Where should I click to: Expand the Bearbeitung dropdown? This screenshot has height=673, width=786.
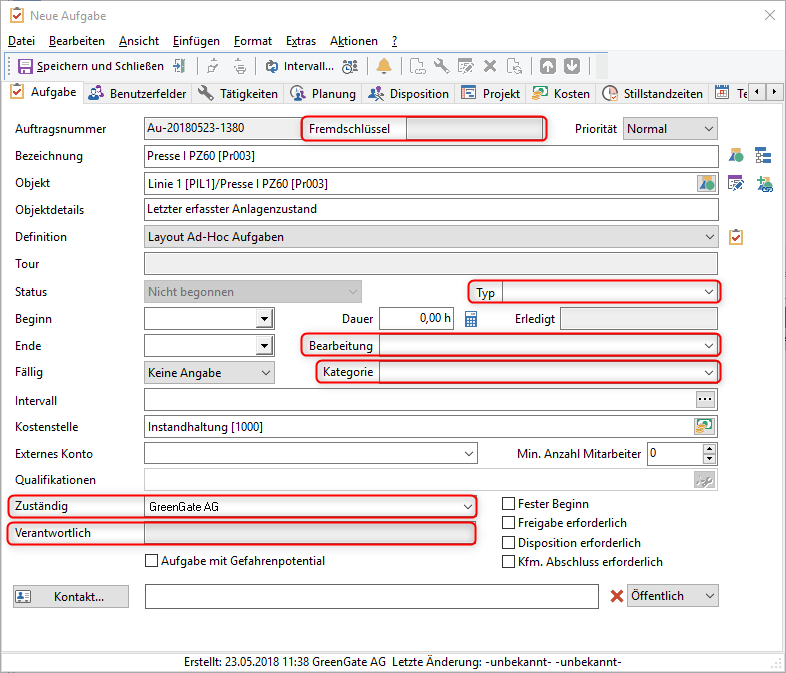(x=708, y=345)
